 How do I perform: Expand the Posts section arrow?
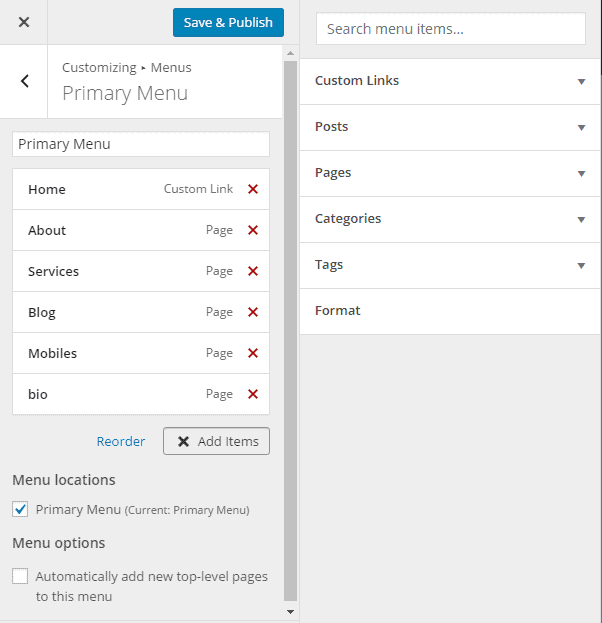coord(581,128)
